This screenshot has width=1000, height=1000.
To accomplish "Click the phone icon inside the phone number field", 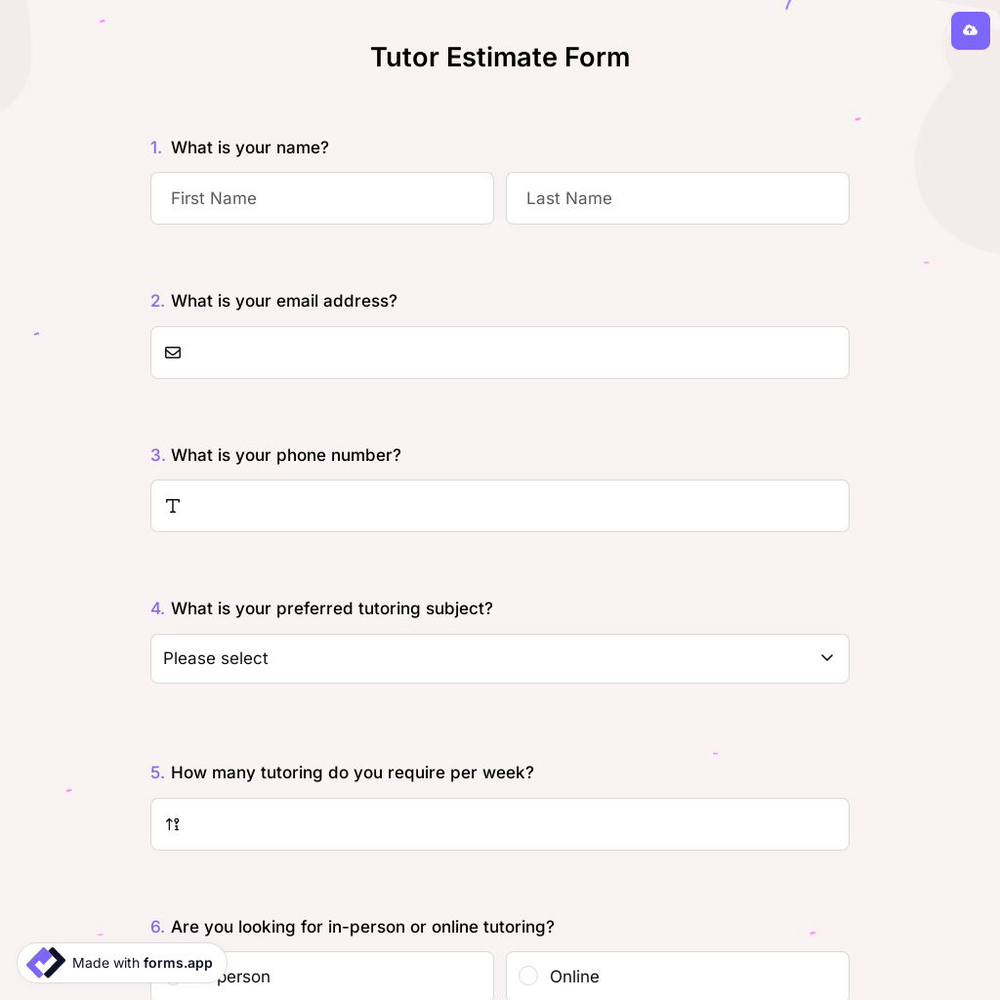I will point(173,506).
